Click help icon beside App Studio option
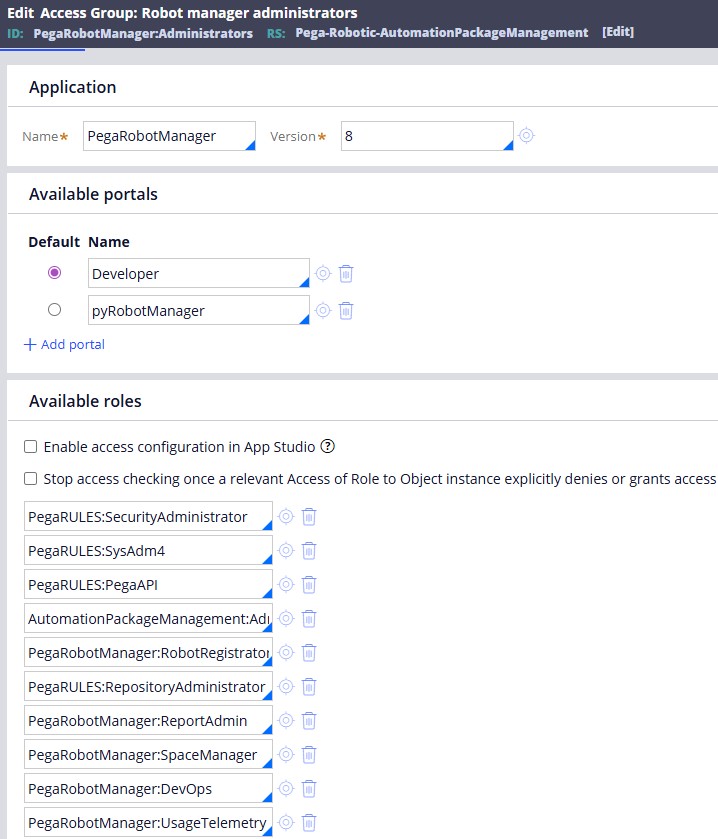Viewport: 718px width, 839px height. (x=327, y=447)
